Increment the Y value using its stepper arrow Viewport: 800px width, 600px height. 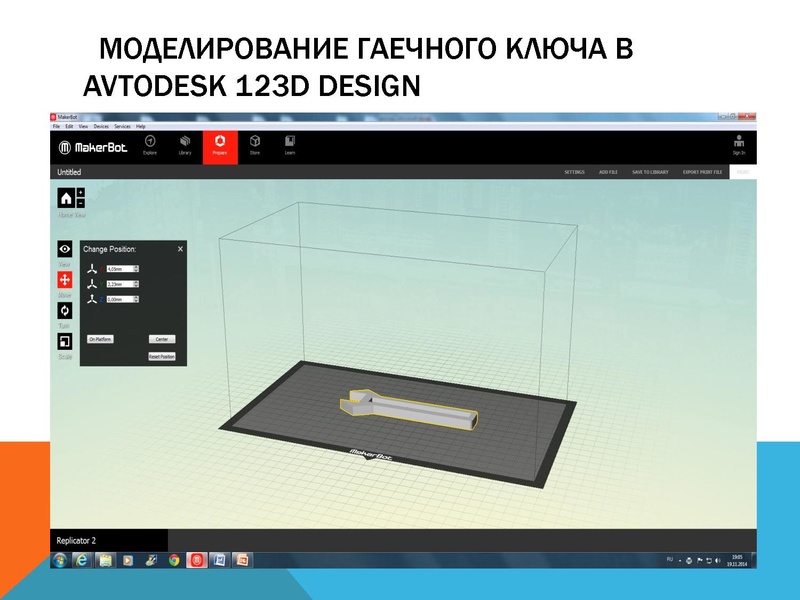click(135, 283)
